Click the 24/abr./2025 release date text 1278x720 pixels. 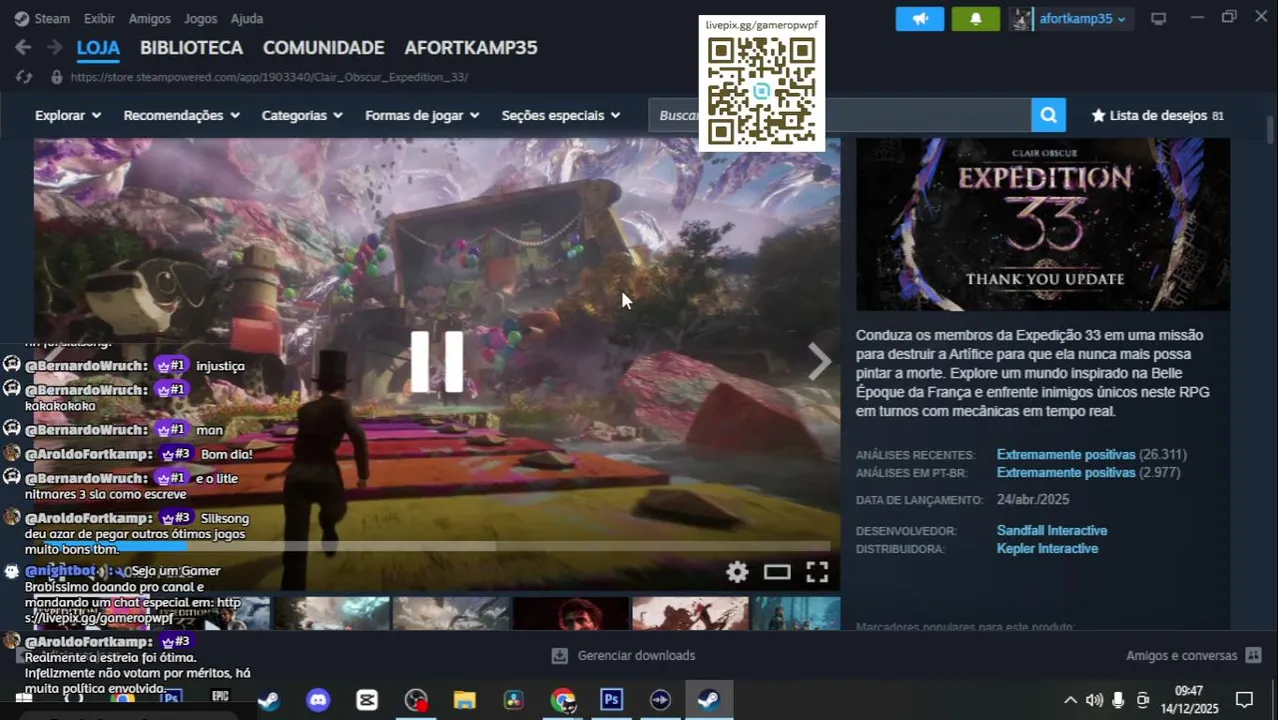coord(1033,500)
